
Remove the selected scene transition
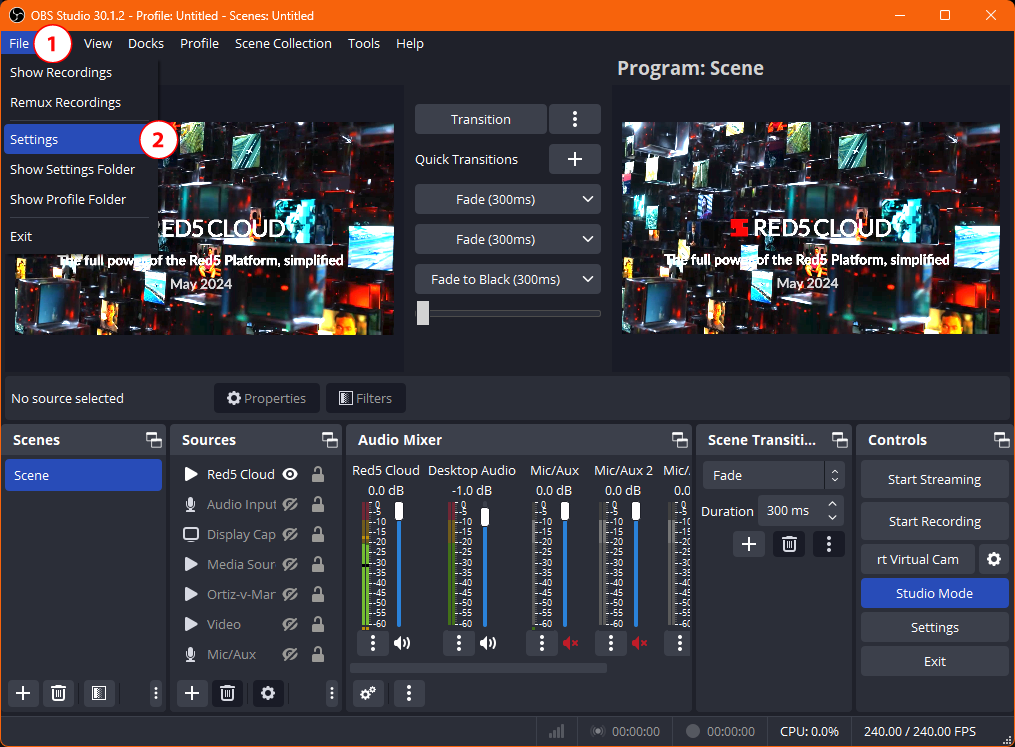(x=789, y=544)
